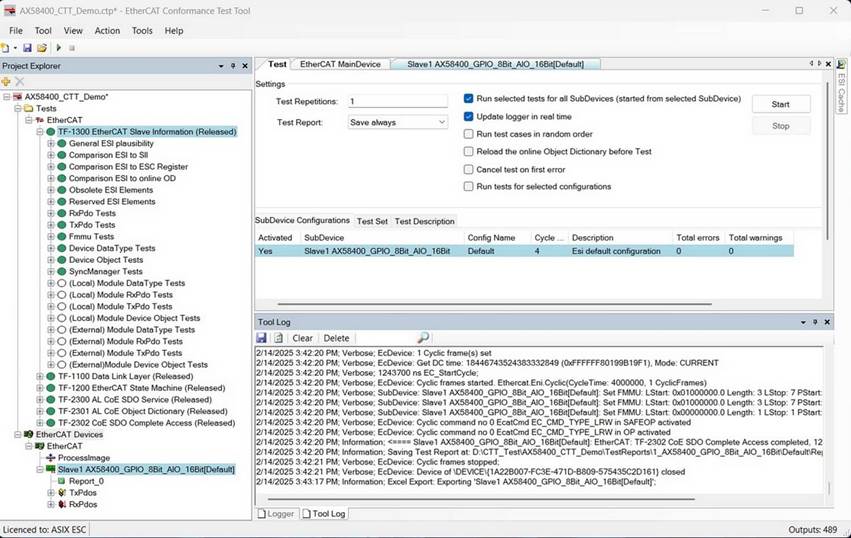Click the Save project floppy icon
Image resolution: width=851 pixels, height=538 pixels.
point(27,48)
